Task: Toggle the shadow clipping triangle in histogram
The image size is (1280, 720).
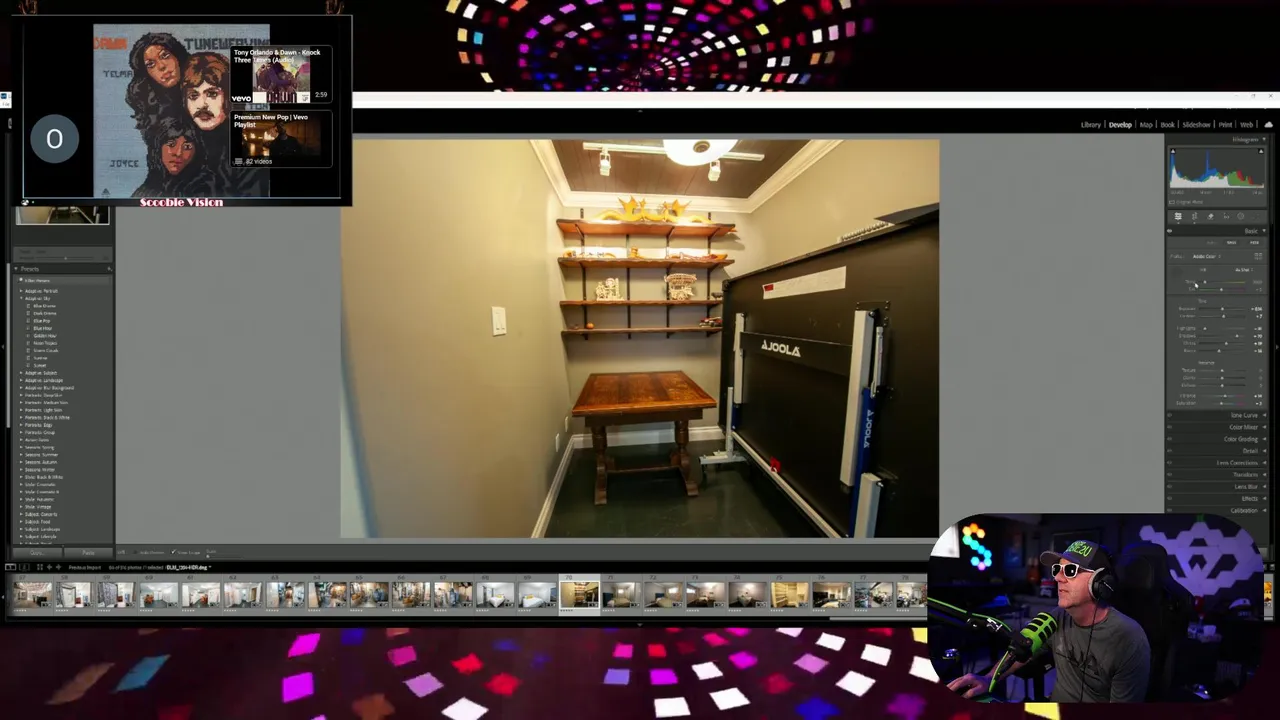Action: [1173, 151]
